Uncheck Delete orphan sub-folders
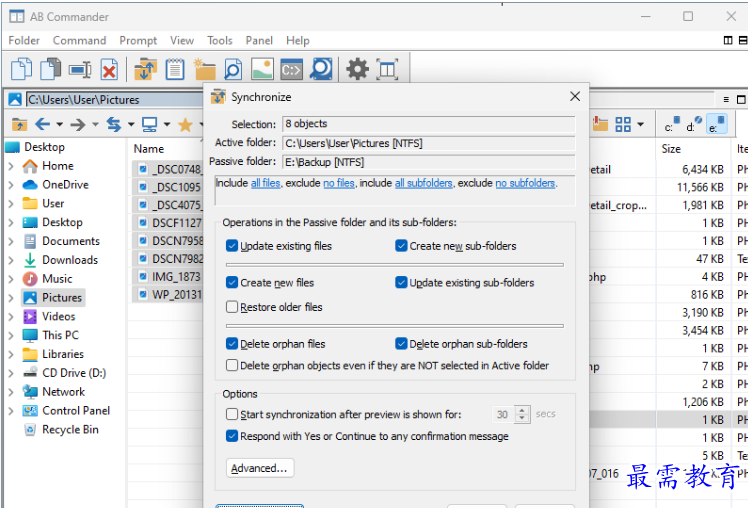Image resolution: width=748 pixels, height=508 pixels. point(401,343)
